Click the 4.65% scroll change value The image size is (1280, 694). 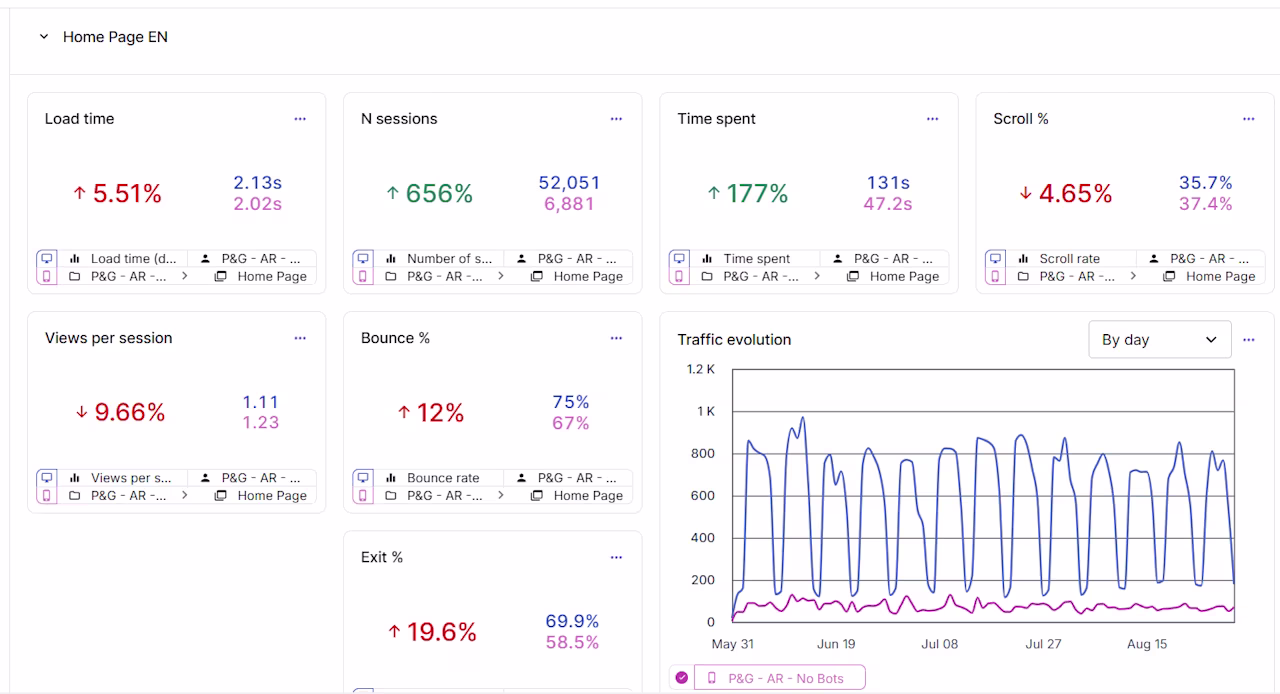coord(1075,193)
